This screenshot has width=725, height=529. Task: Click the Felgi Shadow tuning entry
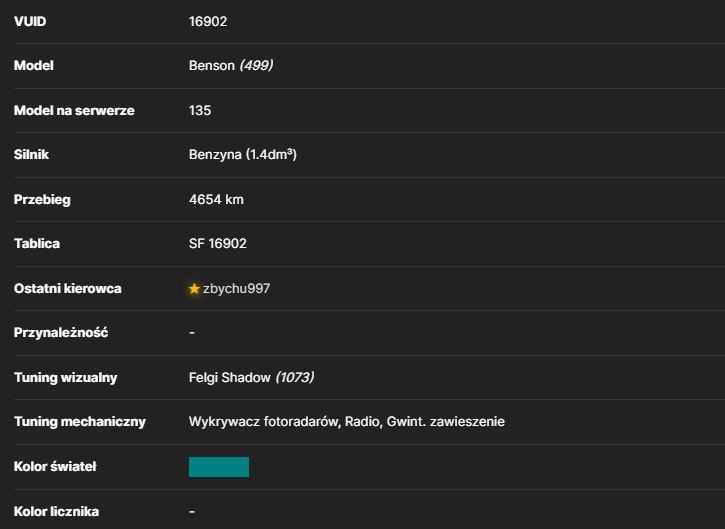[229, 377]
